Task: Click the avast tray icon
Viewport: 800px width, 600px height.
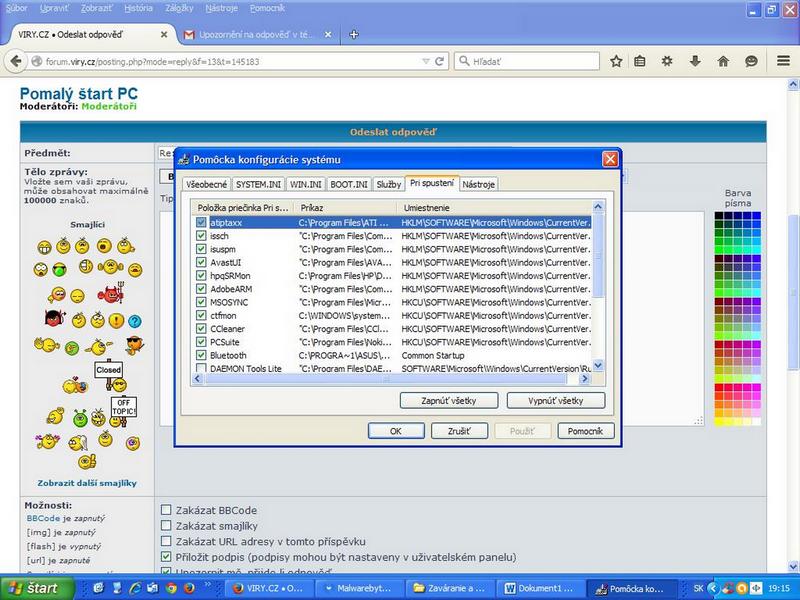Action: 741,589
